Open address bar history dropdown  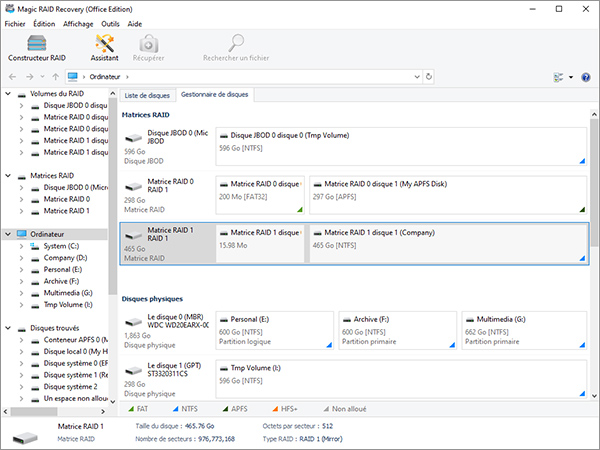[x=417, y=77]
